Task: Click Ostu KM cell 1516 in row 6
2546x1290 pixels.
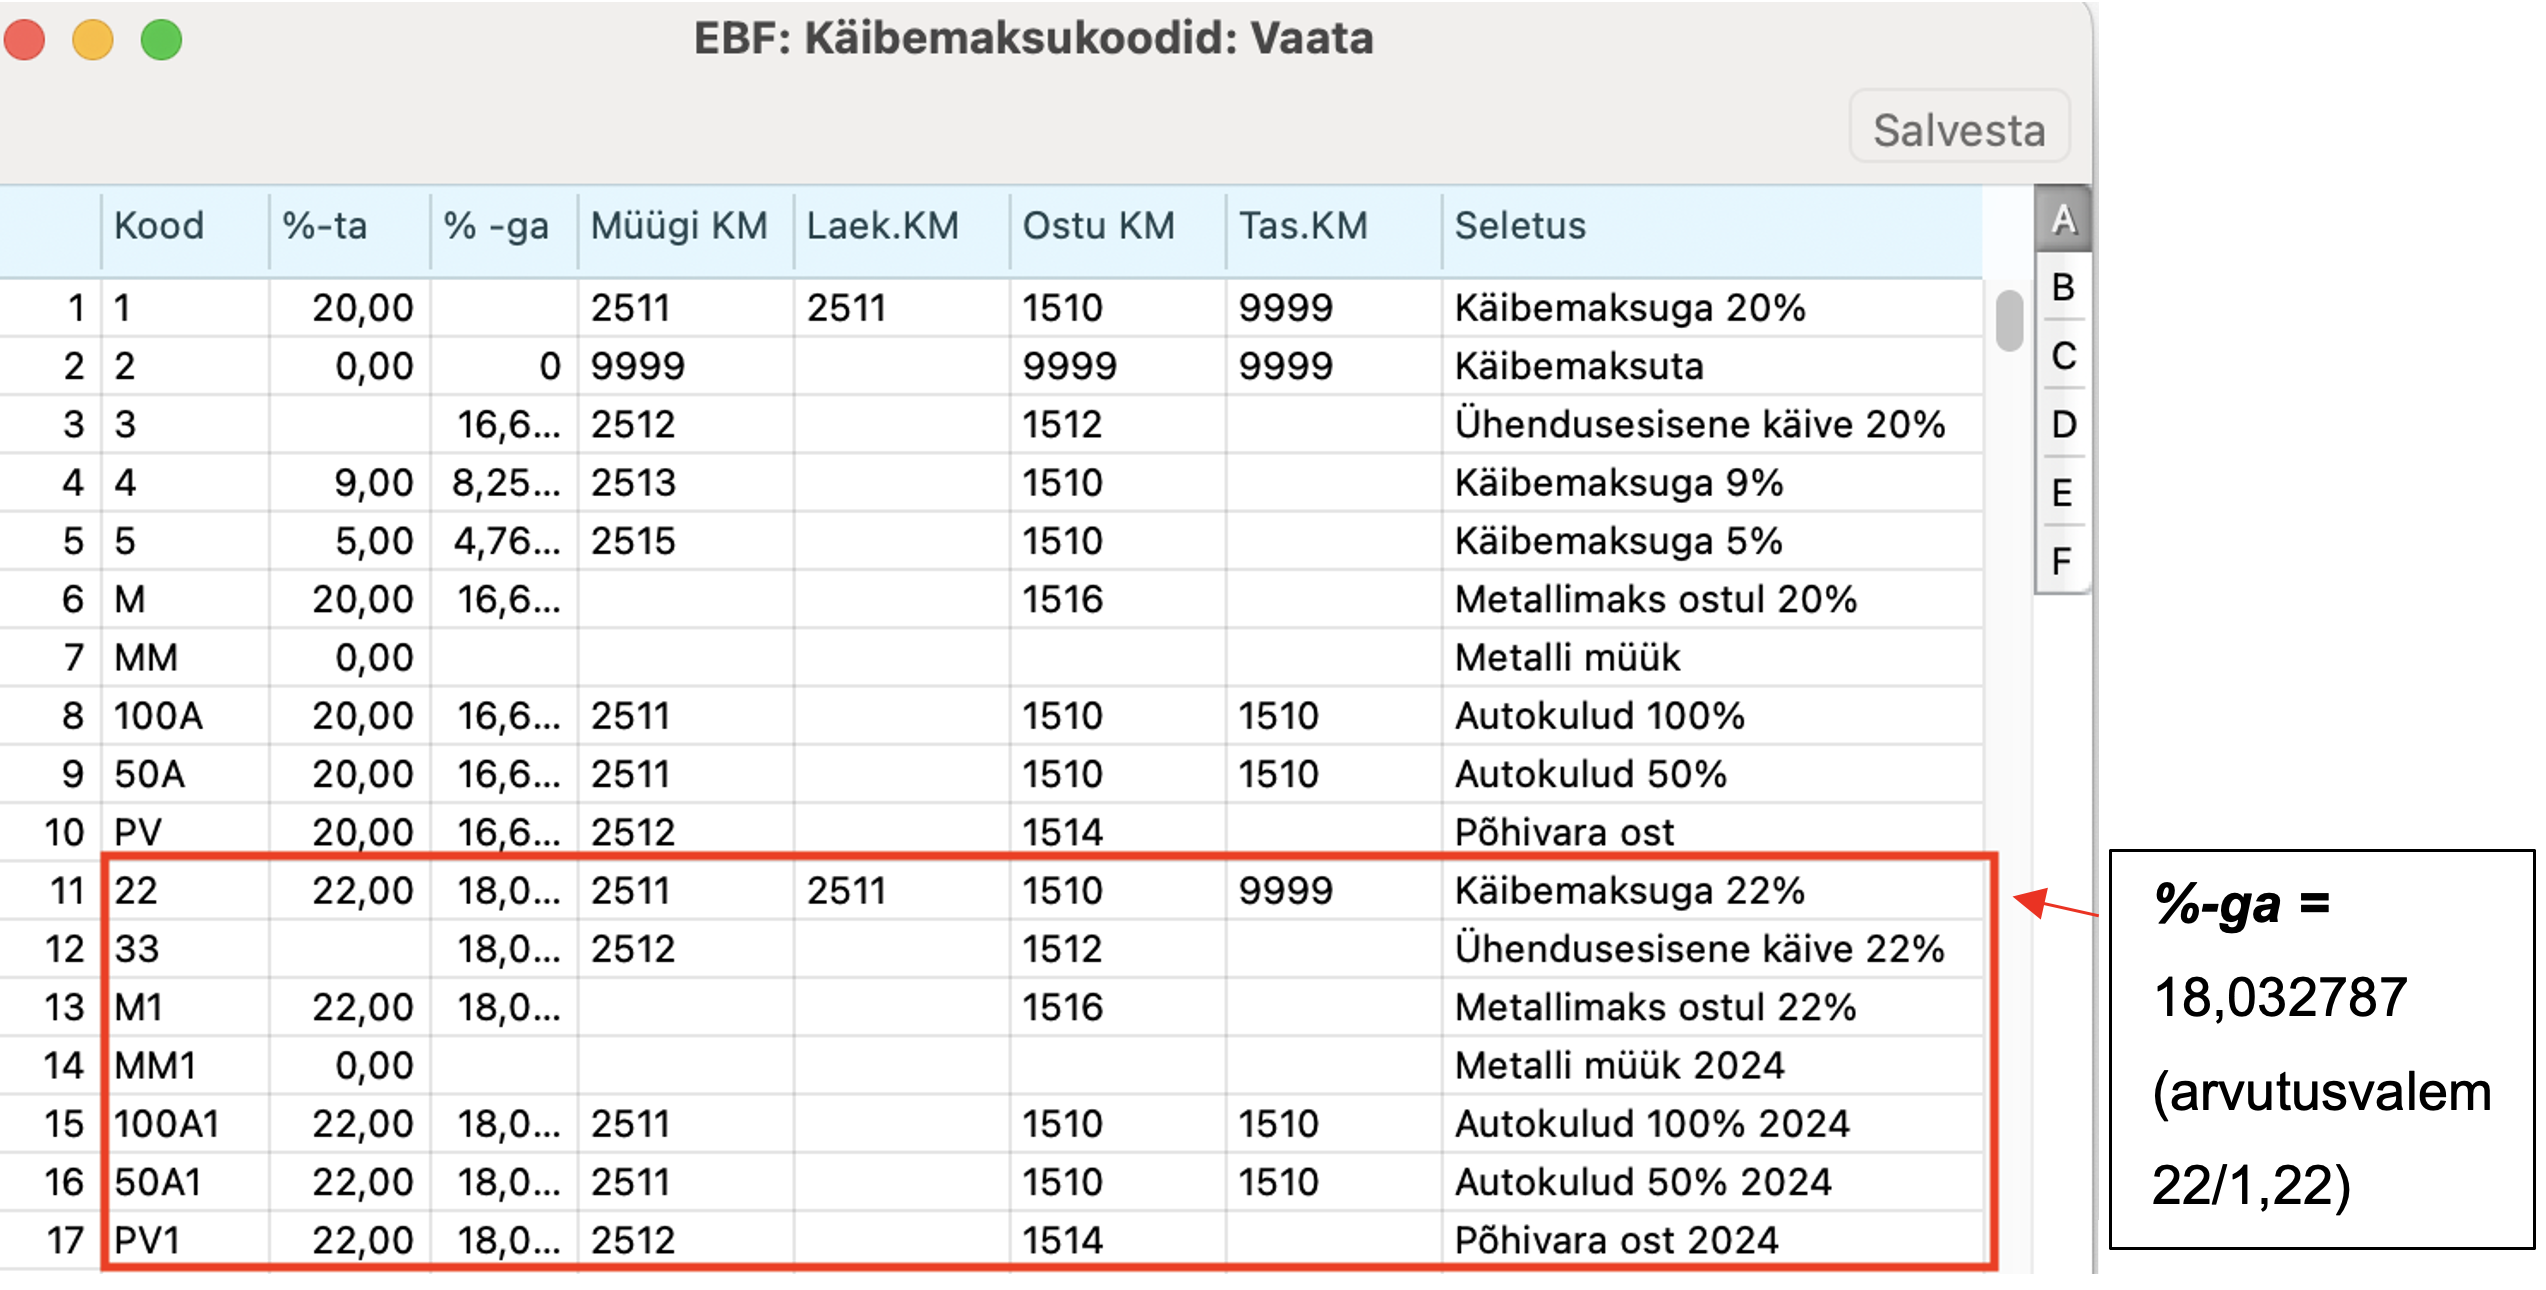Action: 1117,599
